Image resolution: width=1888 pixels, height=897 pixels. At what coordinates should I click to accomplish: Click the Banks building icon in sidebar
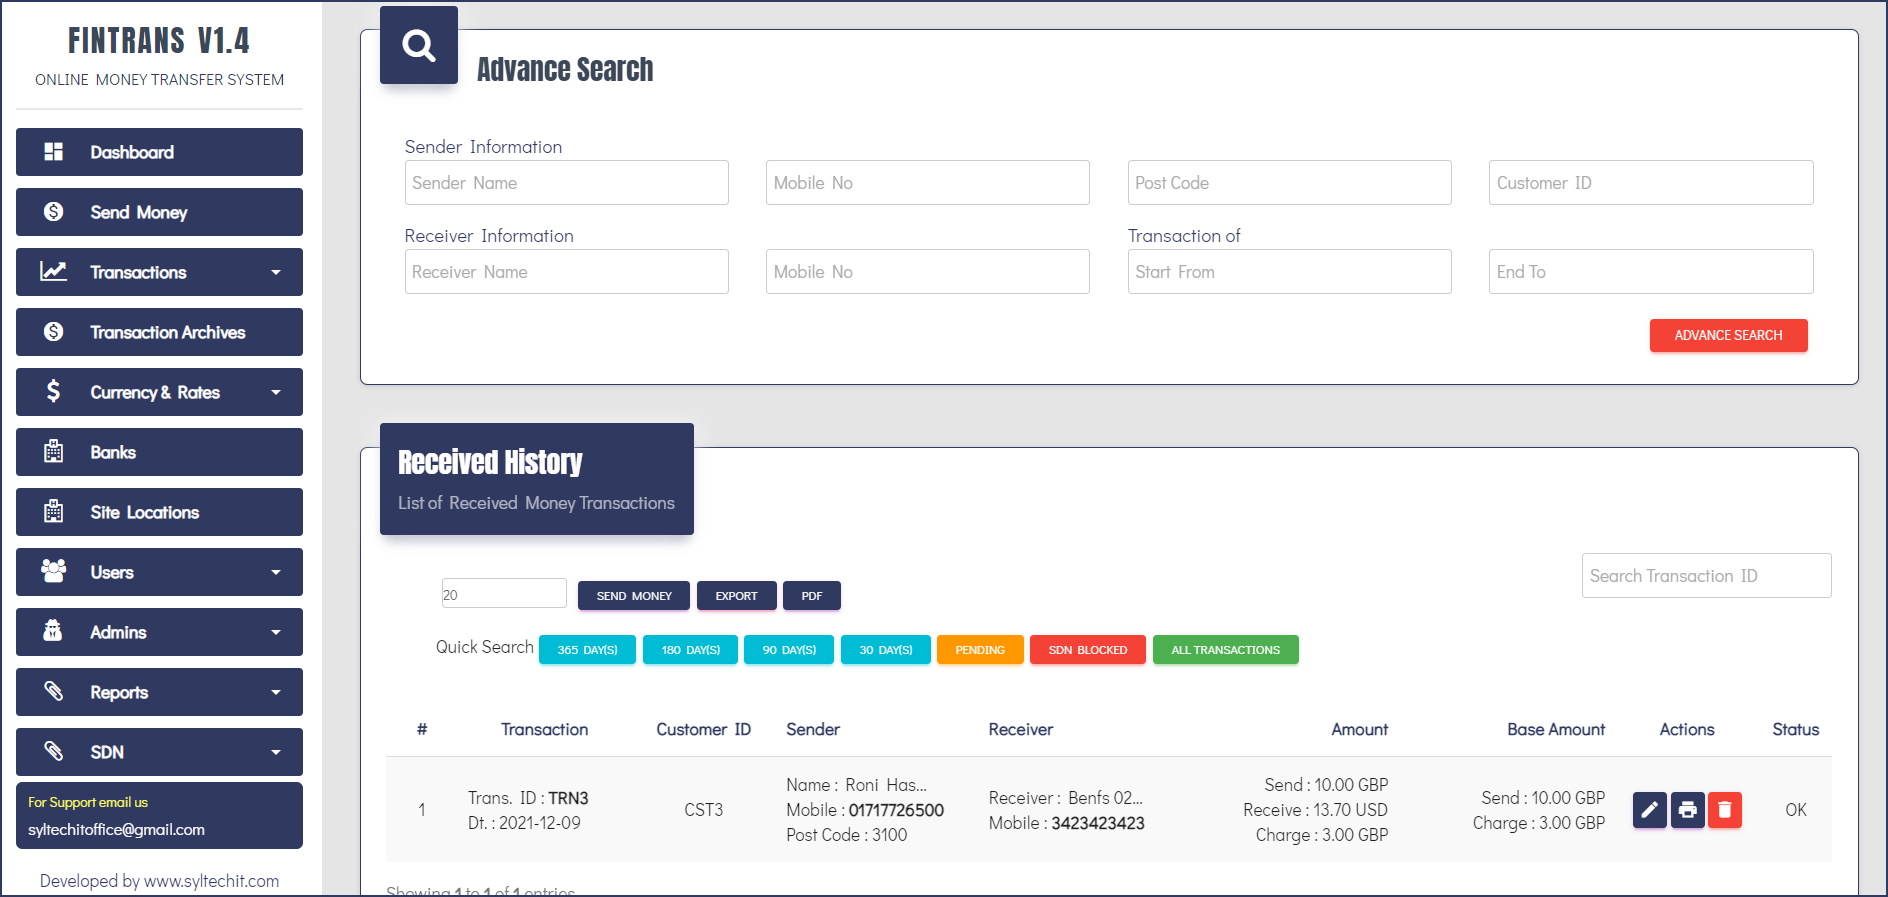pyautogui.click(x=54, y=452)
